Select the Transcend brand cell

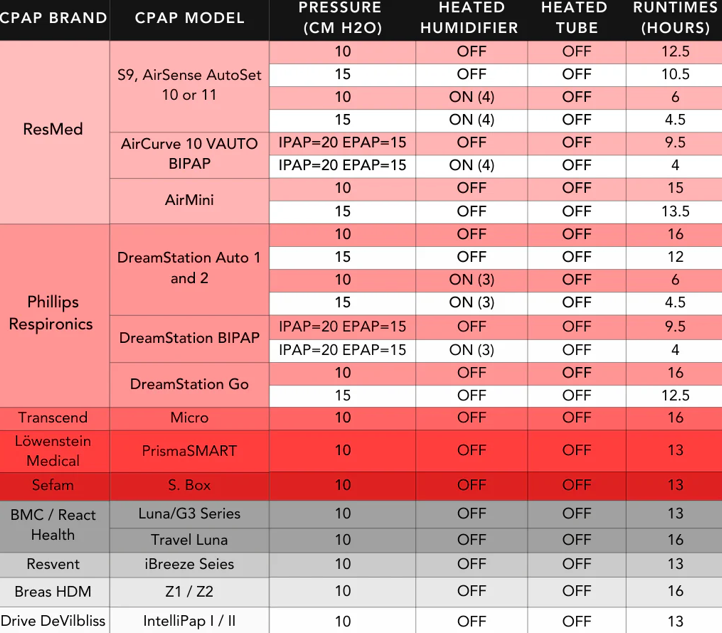tap(53, 418)
